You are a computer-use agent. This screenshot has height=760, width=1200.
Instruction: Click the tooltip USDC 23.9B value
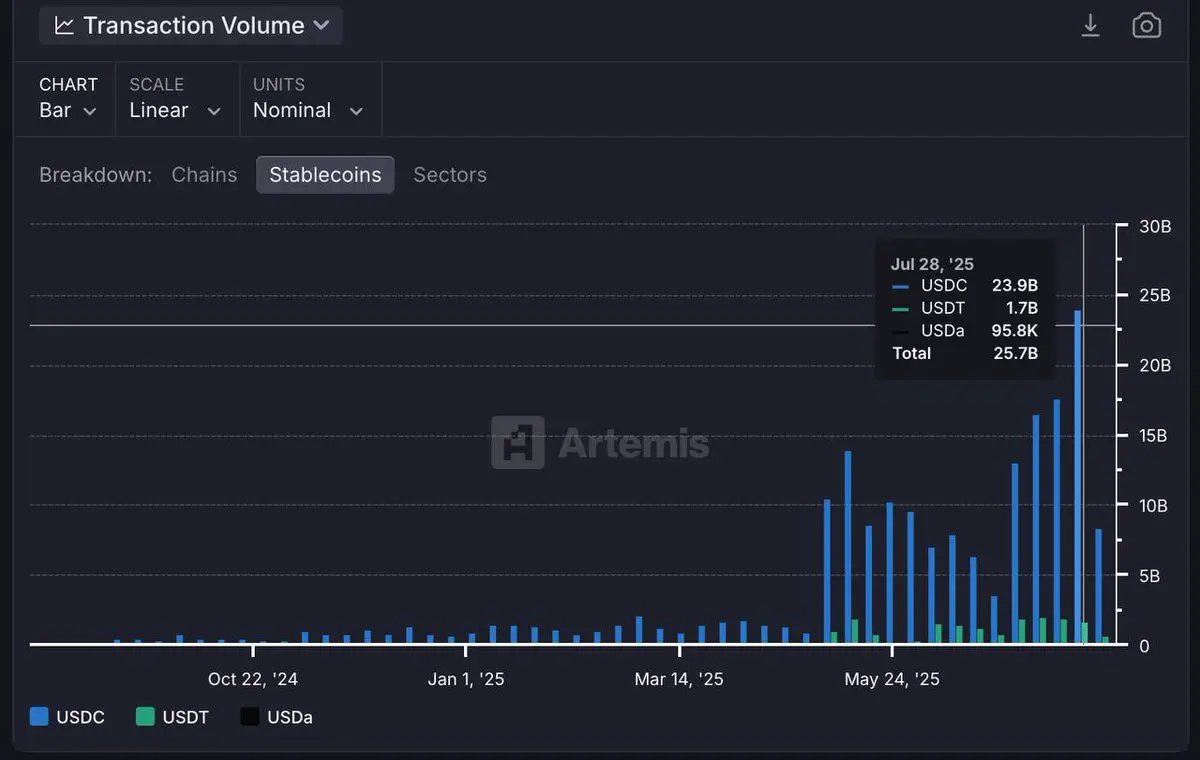click(x=1014, y=286)
